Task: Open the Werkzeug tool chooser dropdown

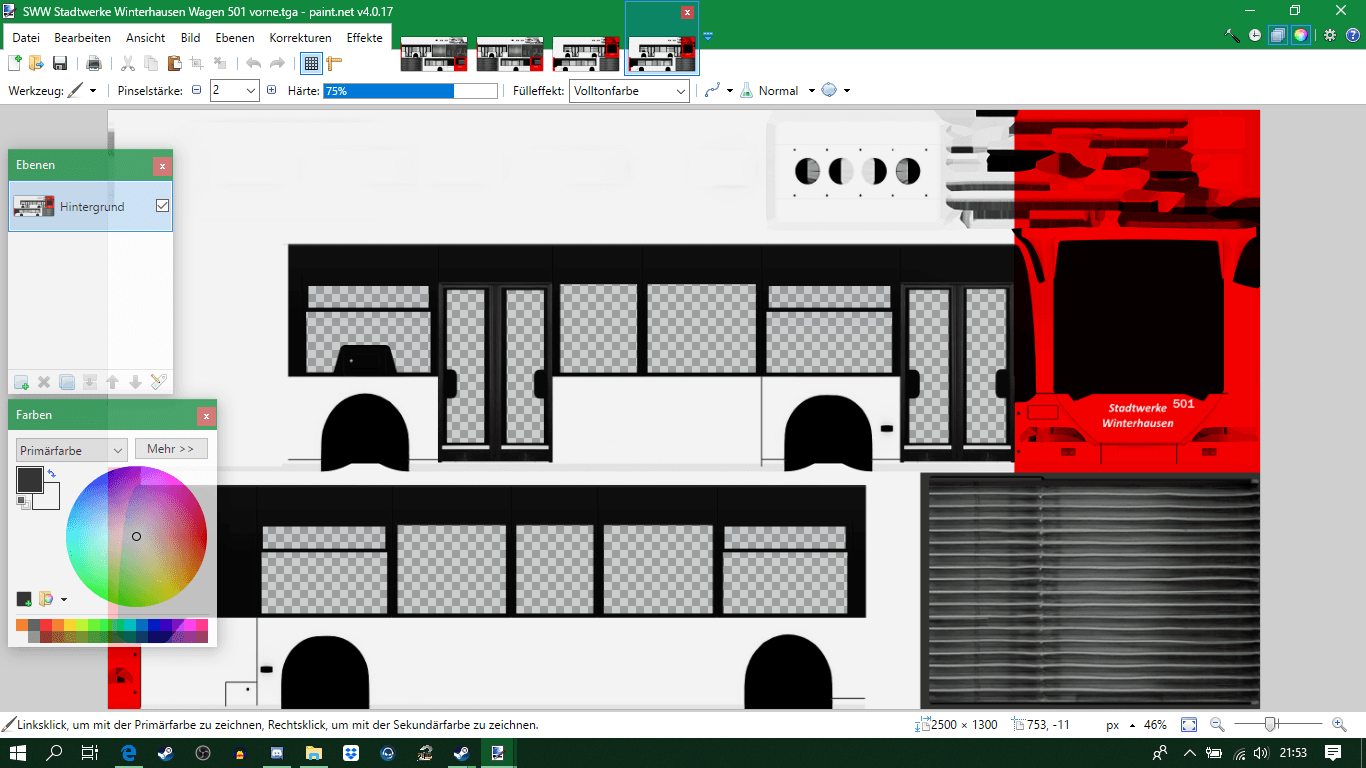Action: point(93,91)
